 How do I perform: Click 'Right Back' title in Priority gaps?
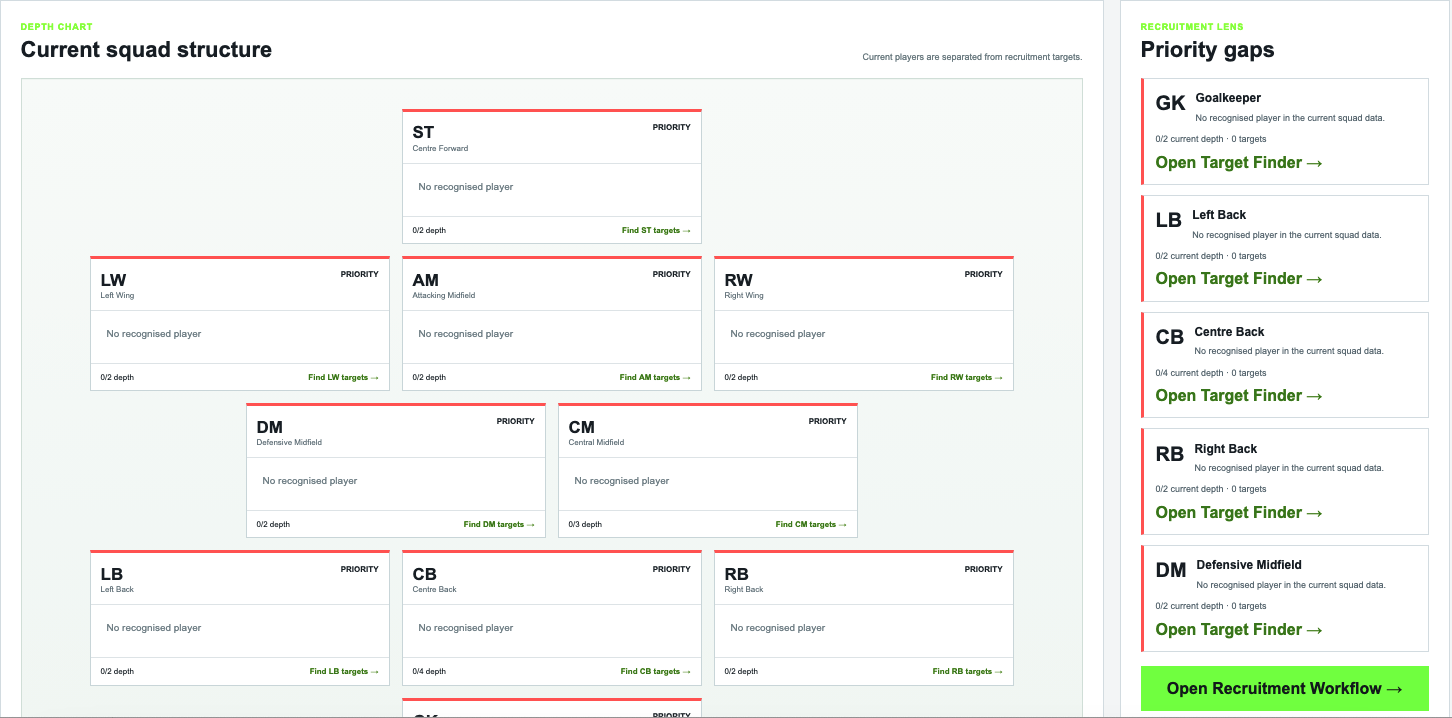1226,449
